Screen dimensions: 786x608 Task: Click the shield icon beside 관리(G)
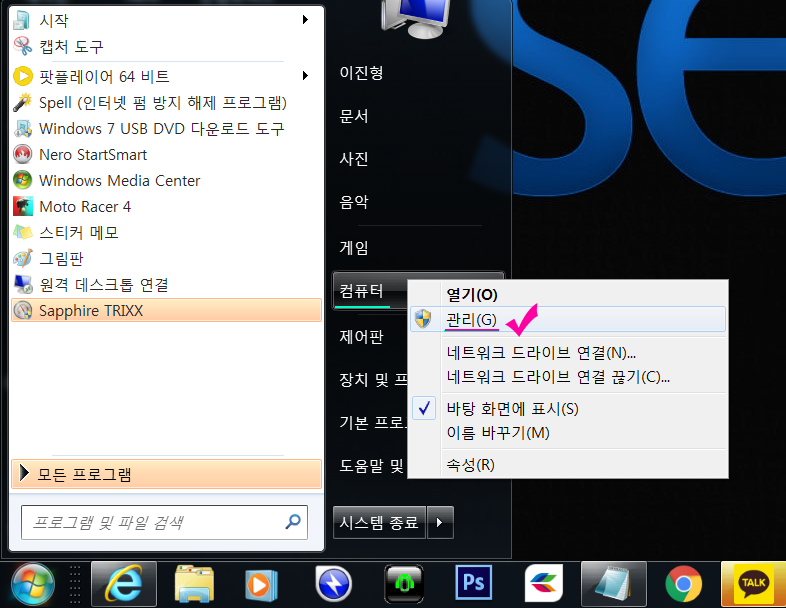[x=423, y=319]
